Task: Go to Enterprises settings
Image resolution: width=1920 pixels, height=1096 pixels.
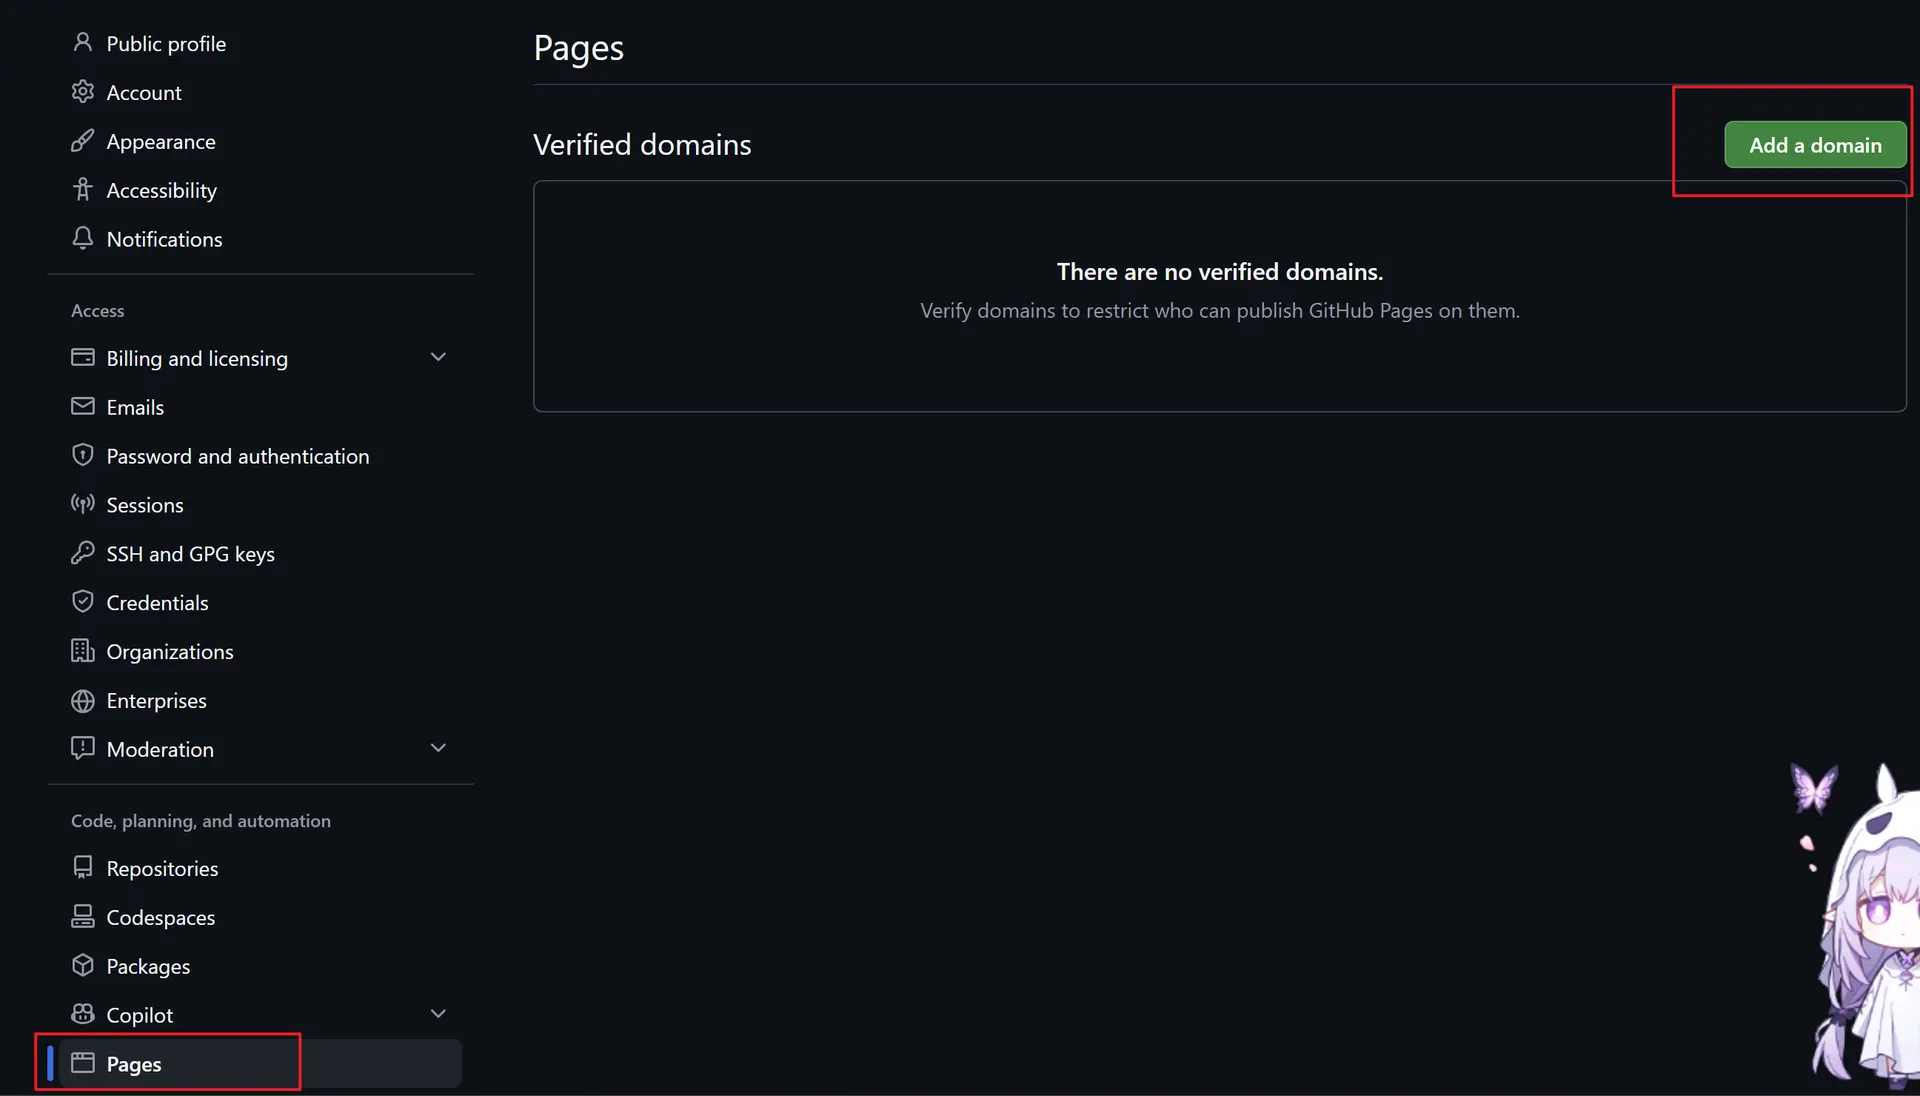Action: 261,701
